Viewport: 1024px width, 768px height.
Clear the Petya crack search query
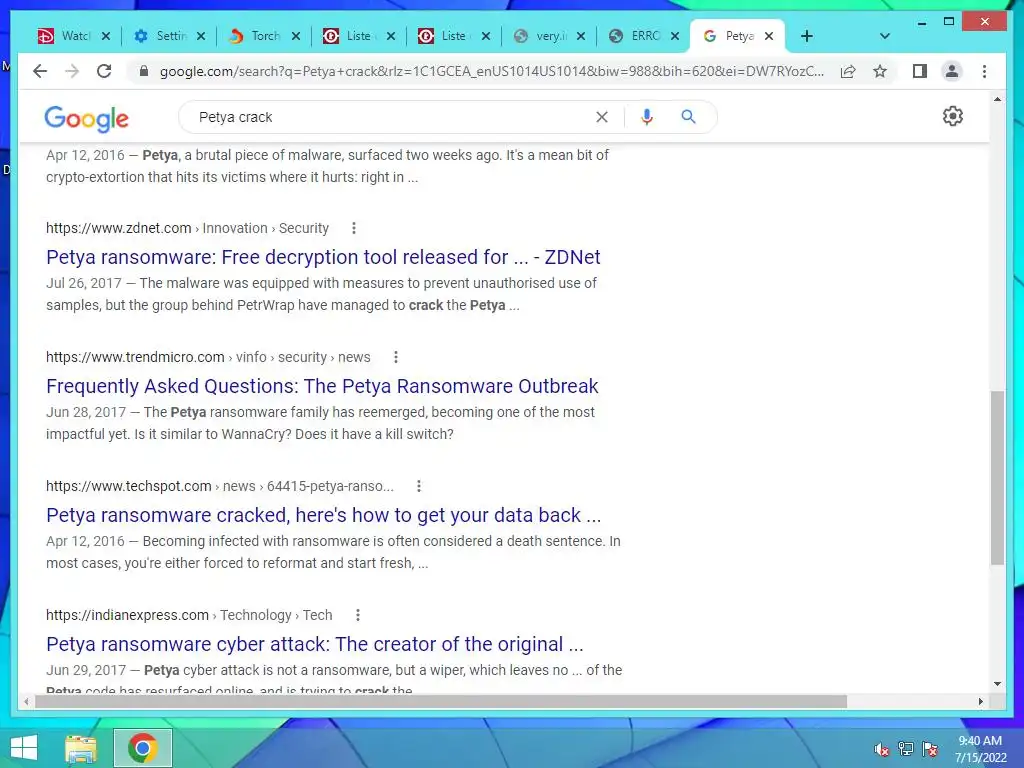coord(601,117)
